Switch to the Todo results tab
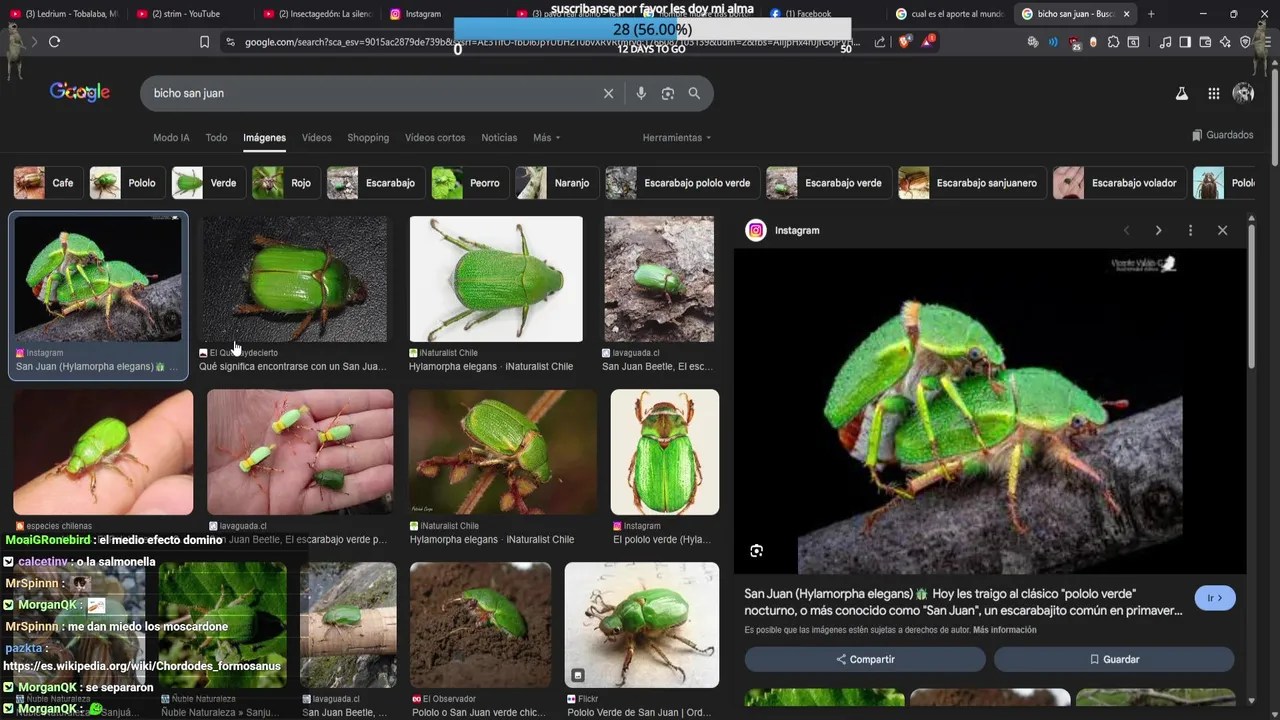Screen dimensions: 1280x720 point(216,138)
